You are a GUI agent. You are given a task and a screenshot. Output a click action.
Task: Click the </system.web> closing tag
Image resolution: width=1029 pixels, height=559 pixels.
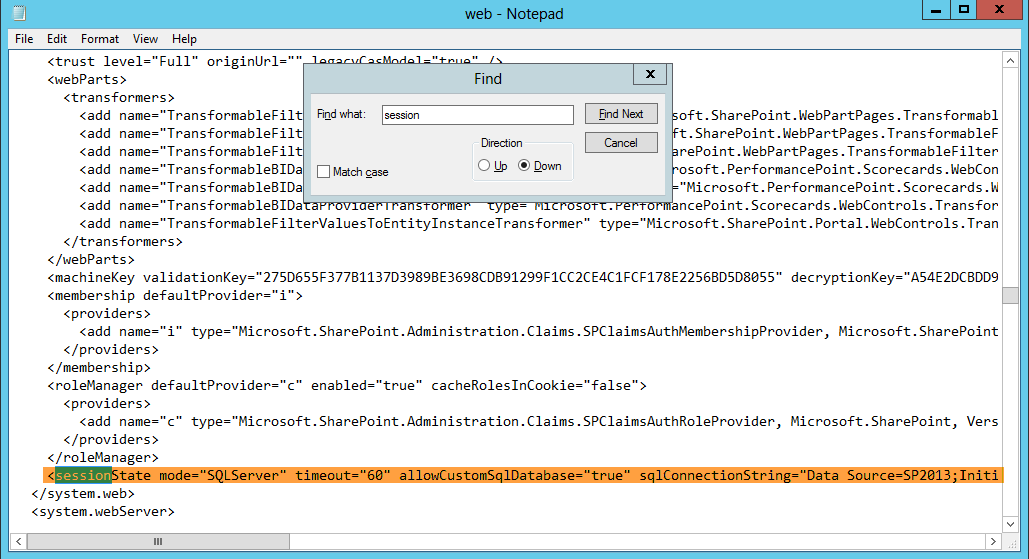(x=83, y=493)
